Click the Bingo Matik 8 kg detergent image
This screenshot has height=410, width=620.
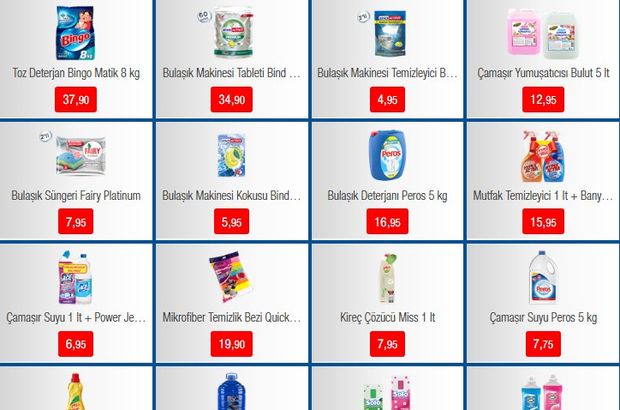point(75,33)
